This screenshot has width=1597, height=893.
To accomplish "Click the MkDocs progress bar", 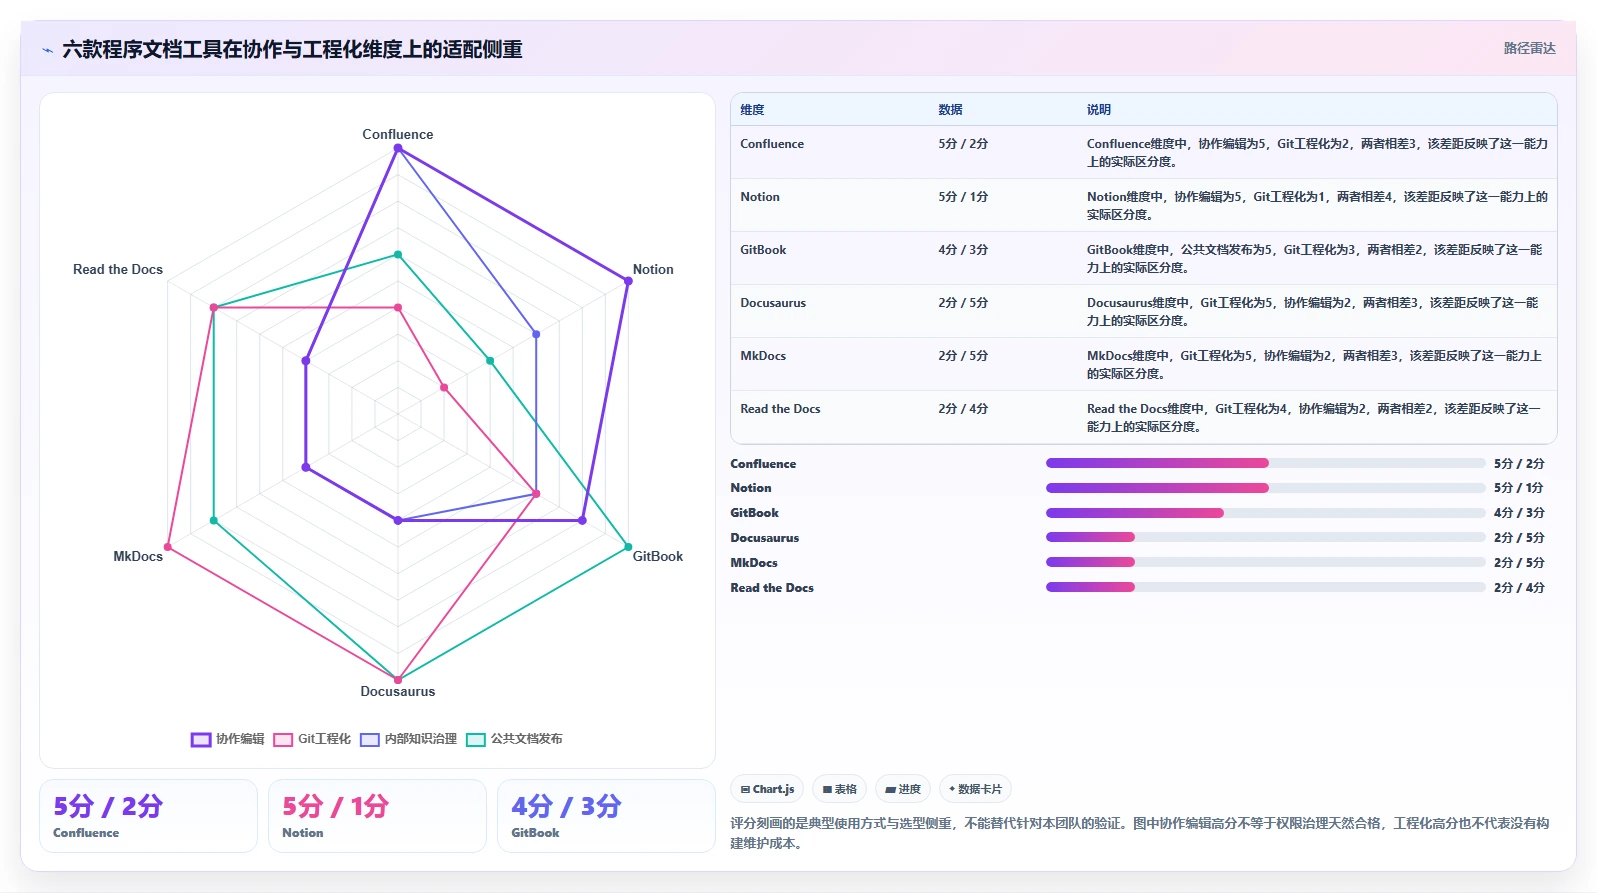I will 1265,562.
